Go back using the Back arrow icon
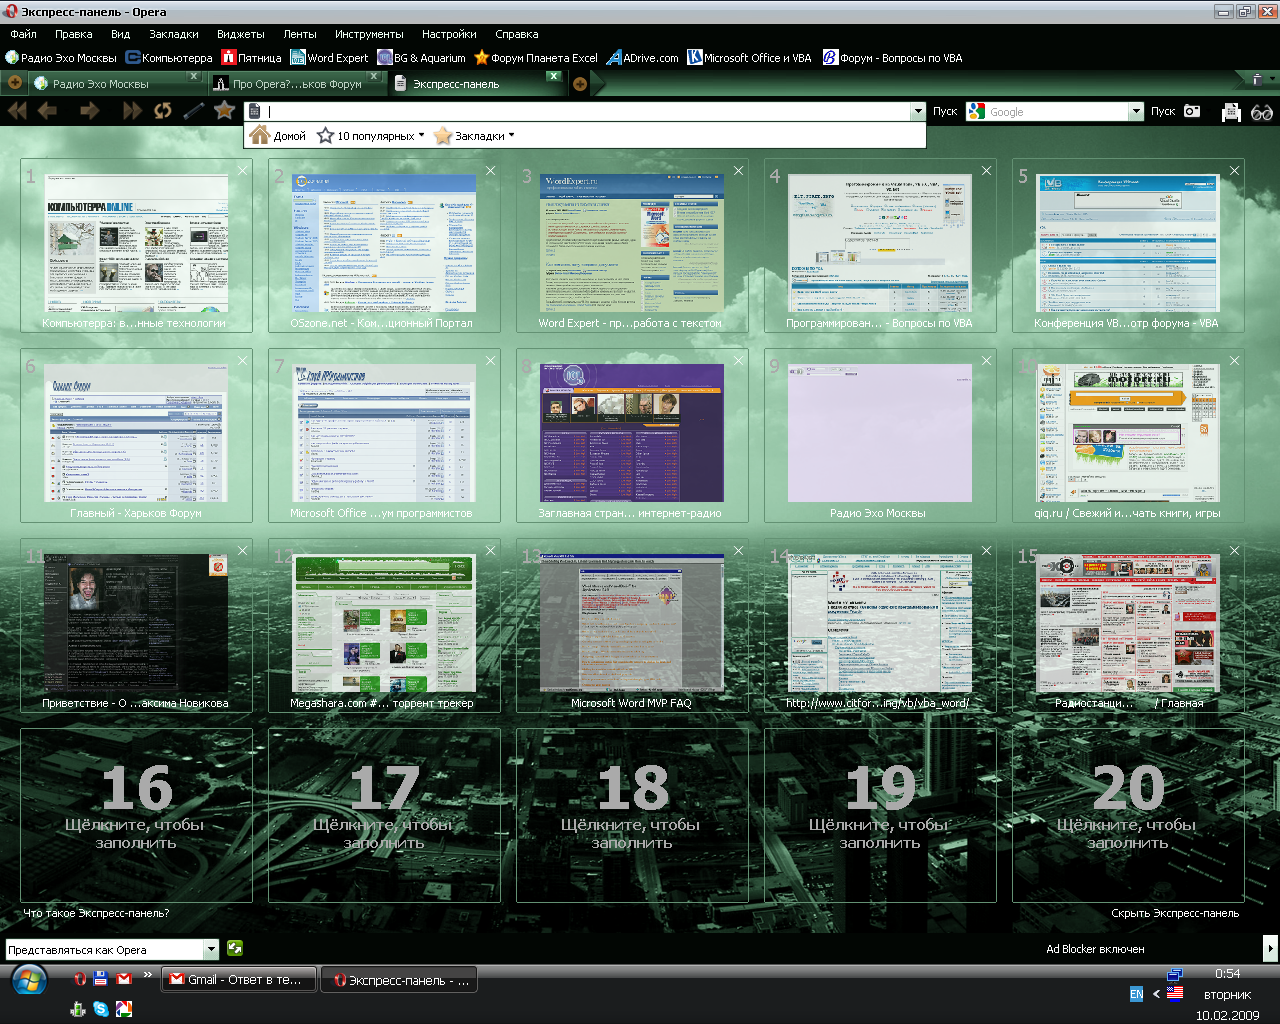The height and width of the screenshot is (1024, 1280). pos(47,111)
